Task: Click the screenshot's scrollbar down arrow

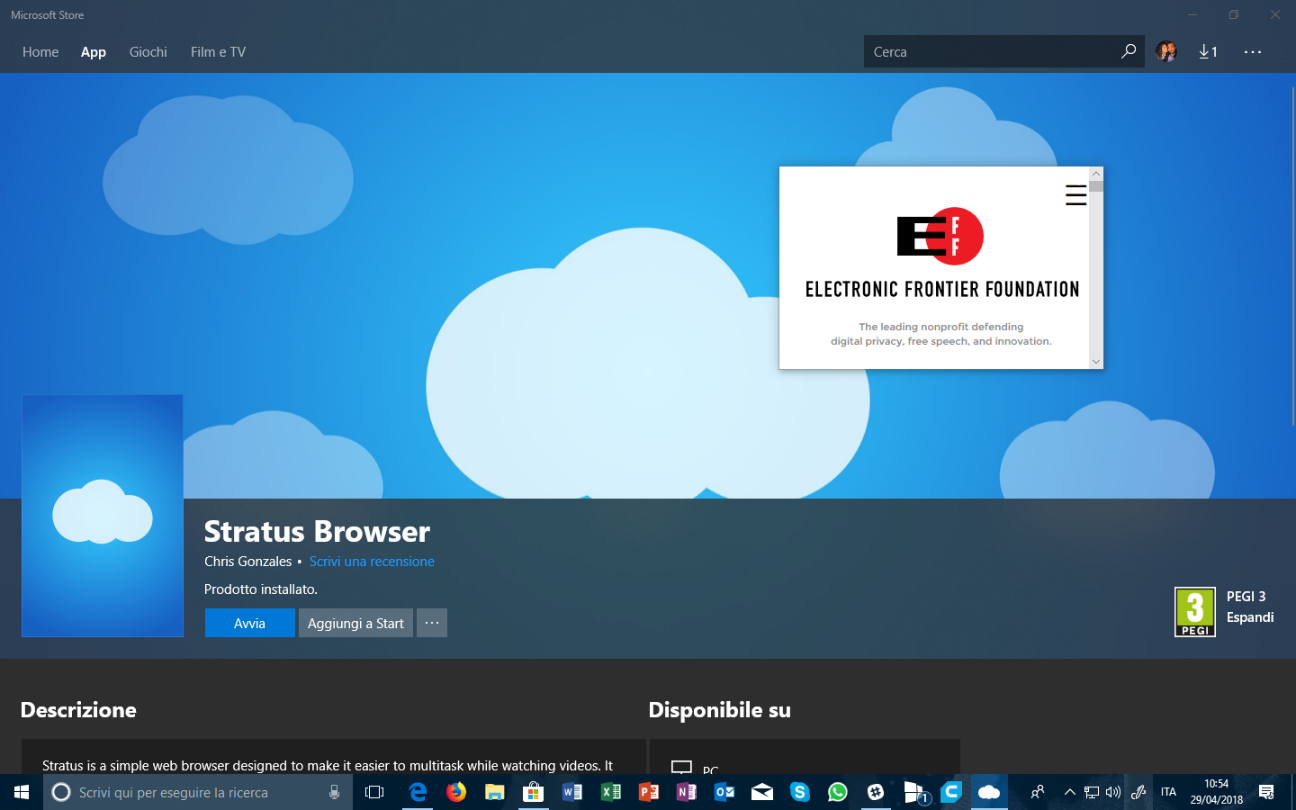Action: pos(1096,361)
